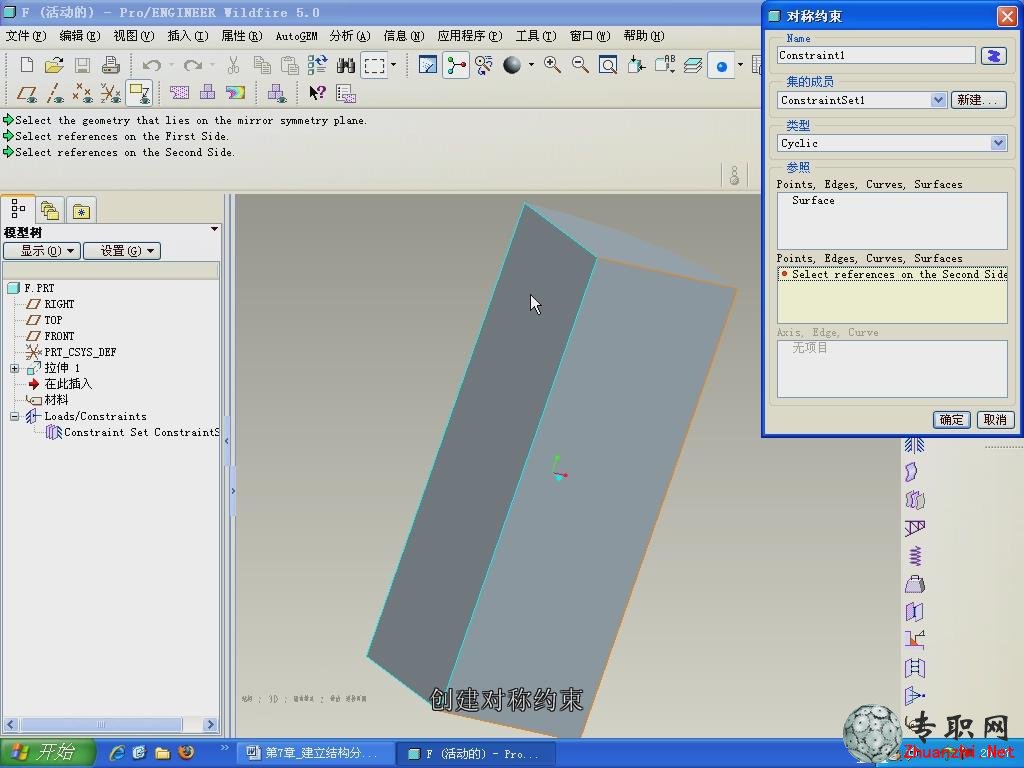This screenshot has width=1024, height=768.
Task: Click the context help arrow icon
Action: (x=317, y=93)
